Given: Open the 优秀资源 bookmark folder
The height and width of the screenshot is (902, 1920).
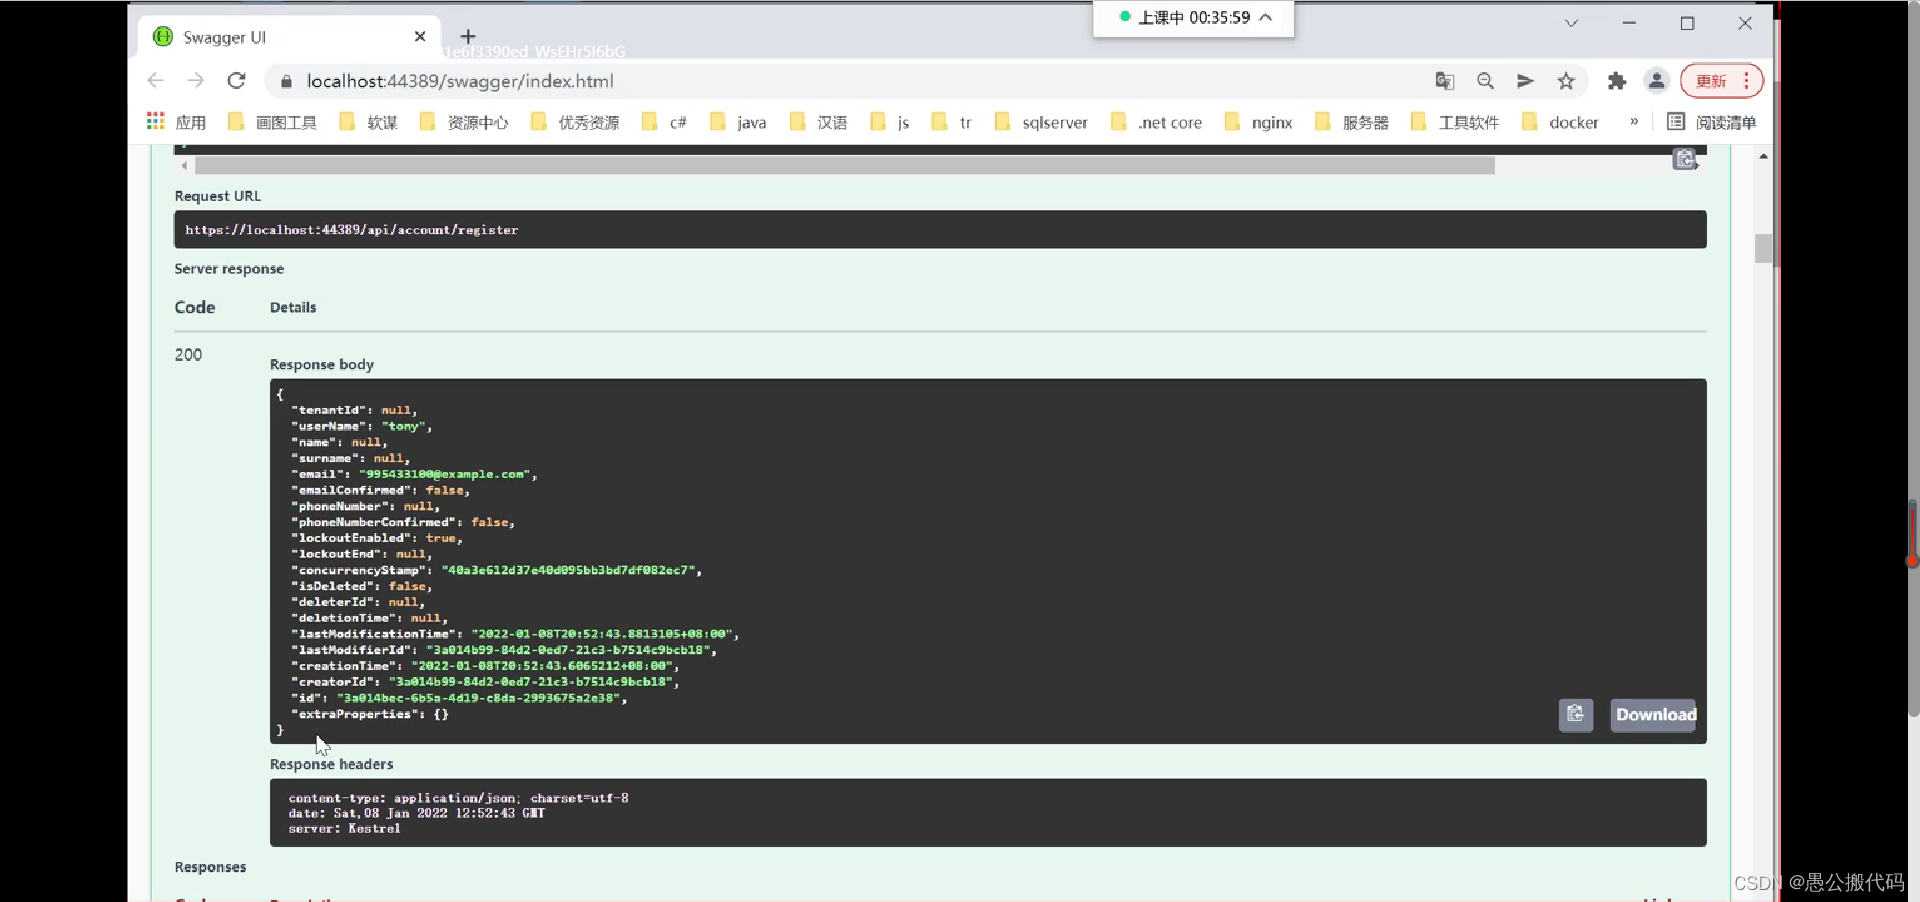Looking at the screenshot, I should pos(575,122).
